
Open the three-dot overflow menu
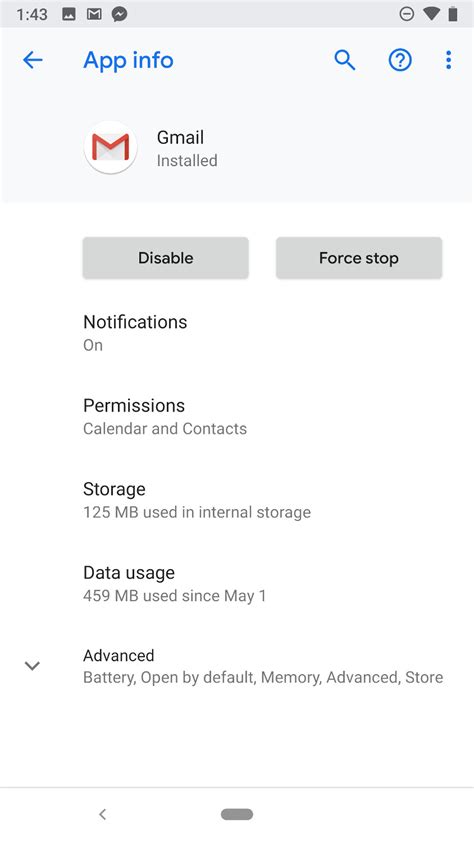[448, 60]
